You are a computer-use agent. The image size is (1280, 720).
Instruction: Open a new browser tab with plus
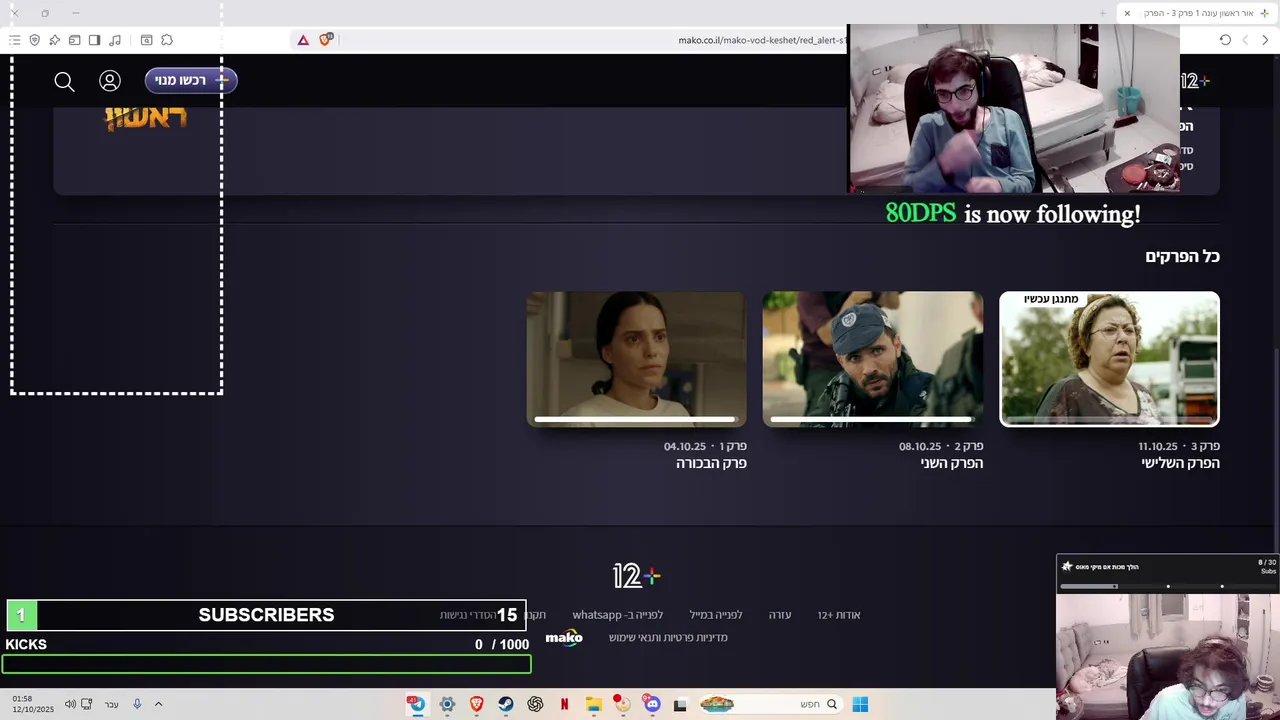(x=1103, y=13)
